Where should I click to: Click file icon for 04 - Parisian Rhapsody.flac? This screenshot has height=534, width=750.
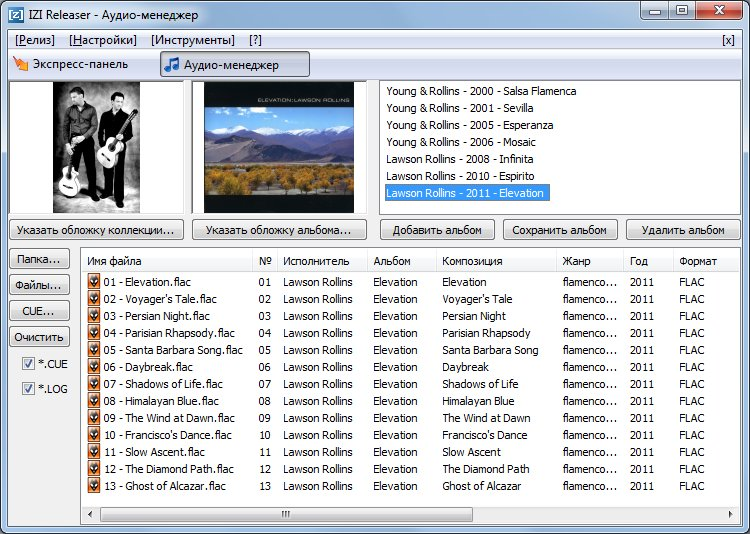point(94,333)
